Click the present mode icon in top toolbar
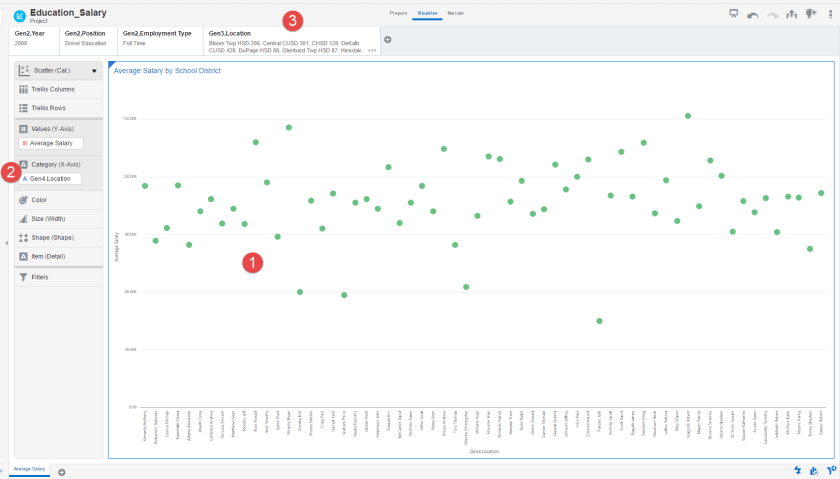 pyautogui.click(x=733, y=14)
